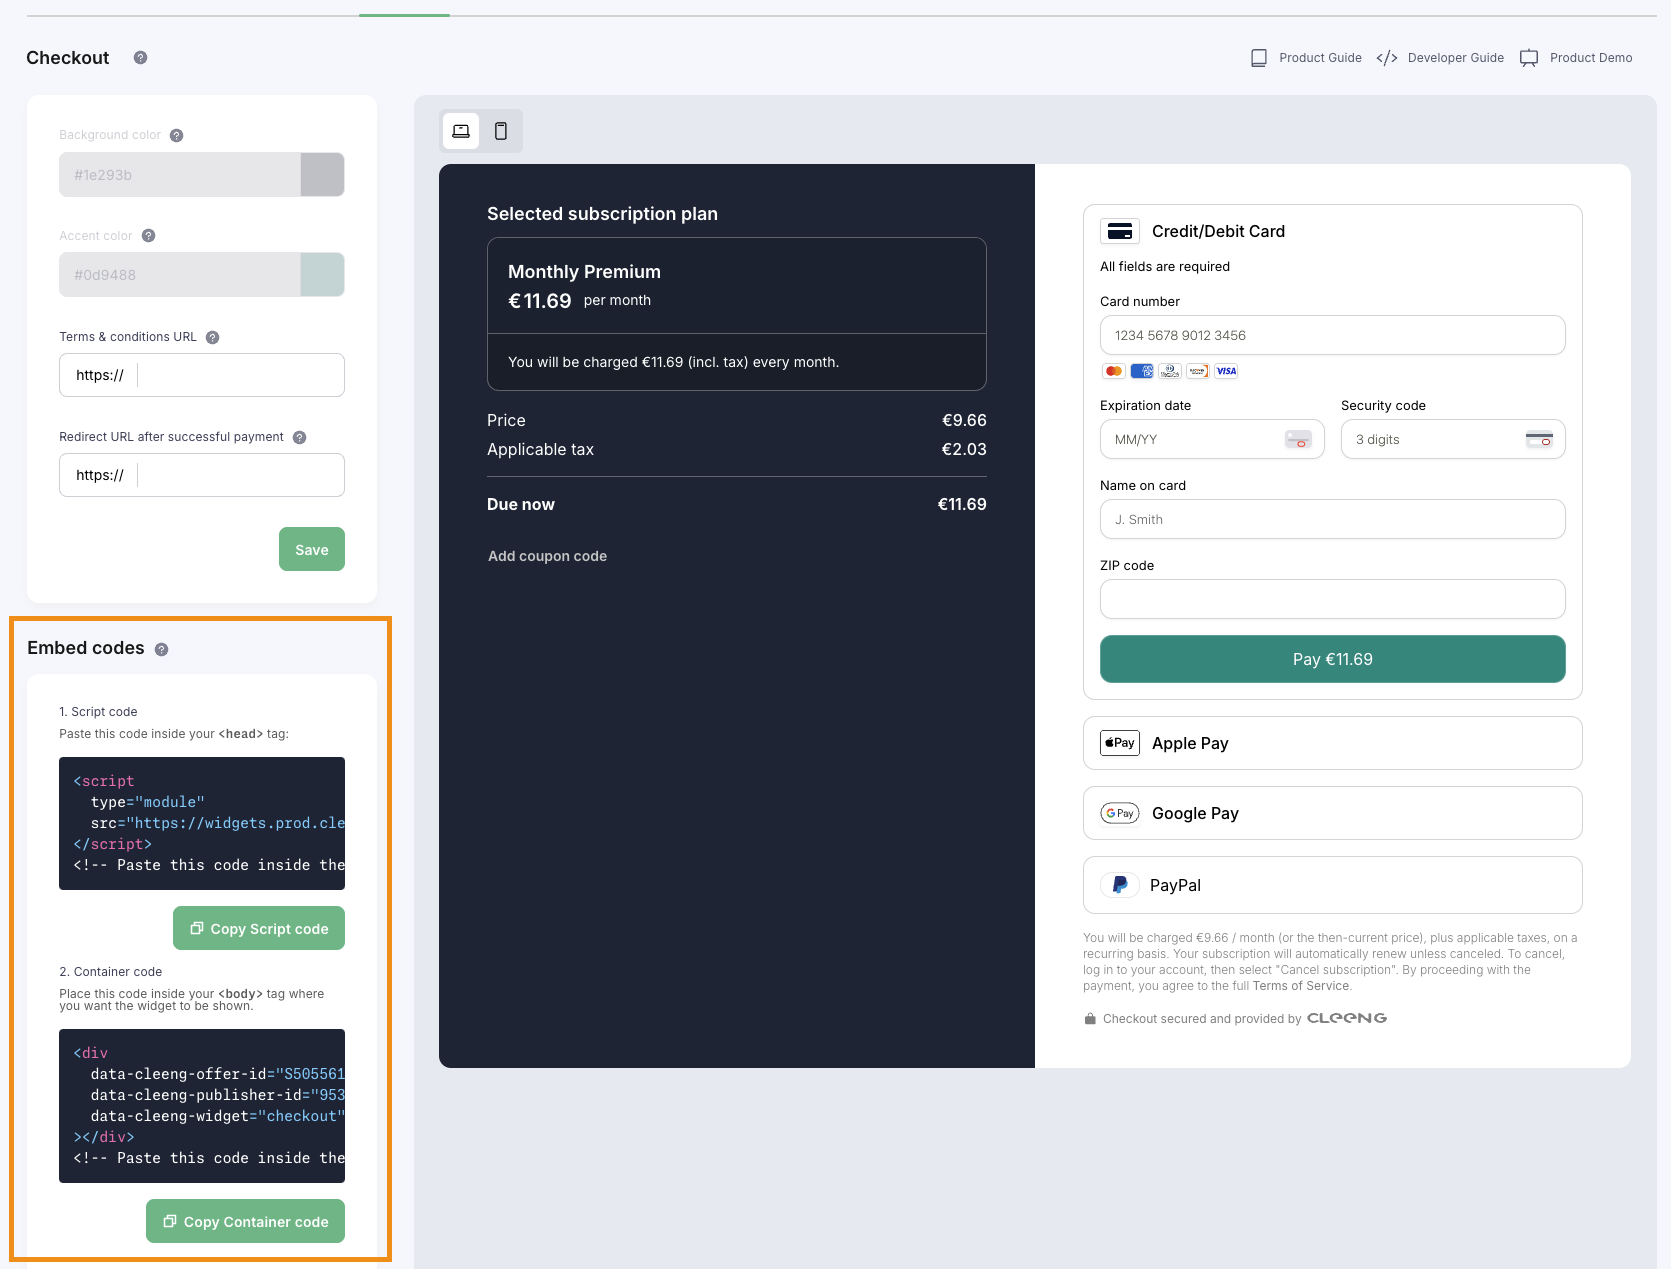The image size is (1671, 1269).
Task: Save the checkout settings
Action: [x=312, y=549]
